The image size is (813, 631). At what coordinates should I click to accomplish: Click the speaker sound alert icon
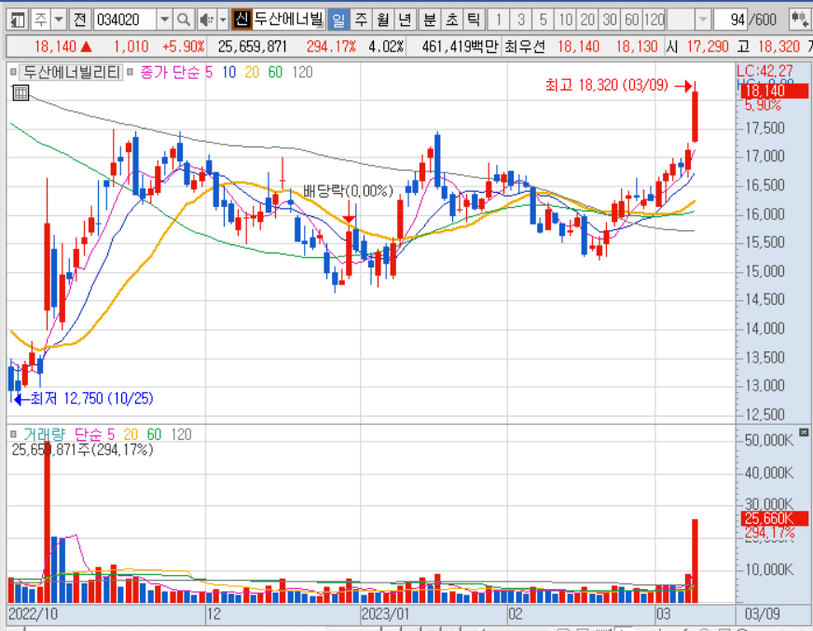[x=206, y=20]
